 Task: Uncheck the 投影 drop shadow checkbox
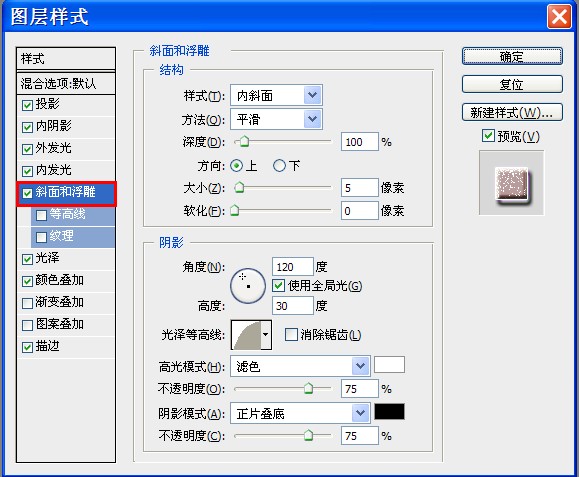(27, 105)
